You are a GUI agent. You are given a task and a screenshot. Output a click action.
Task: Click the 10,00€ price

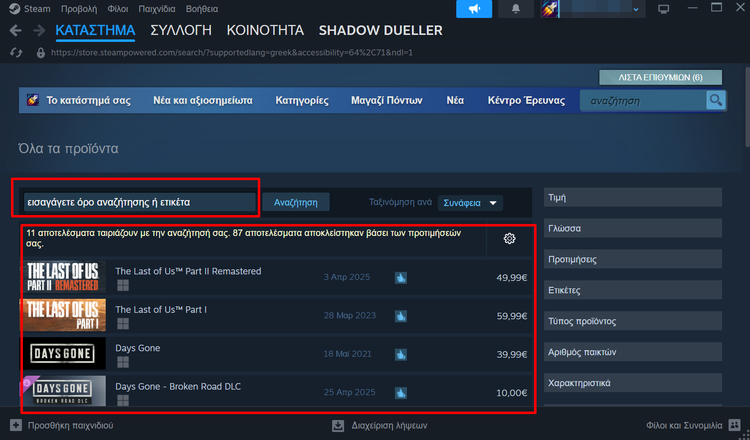tap(511, 393)
